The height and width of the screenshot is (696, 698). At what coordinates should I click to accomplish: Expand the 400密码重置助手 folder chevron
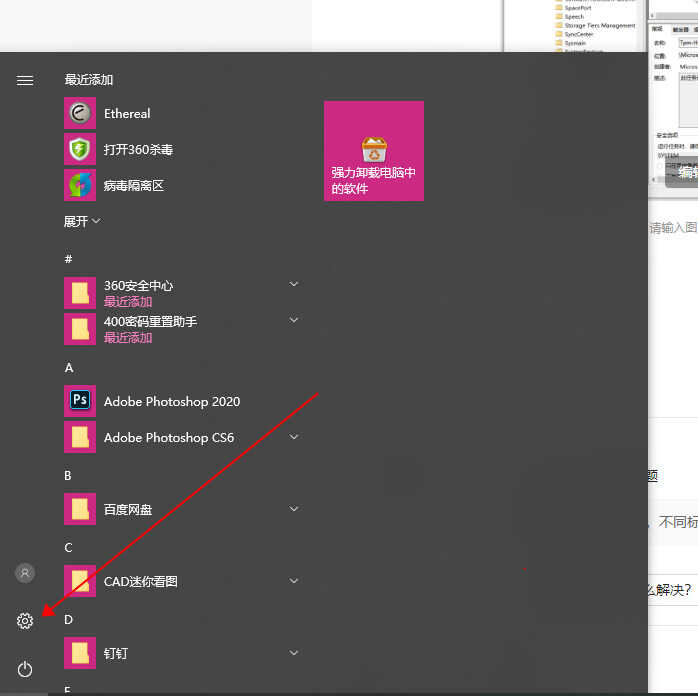[x=294, y=321]
